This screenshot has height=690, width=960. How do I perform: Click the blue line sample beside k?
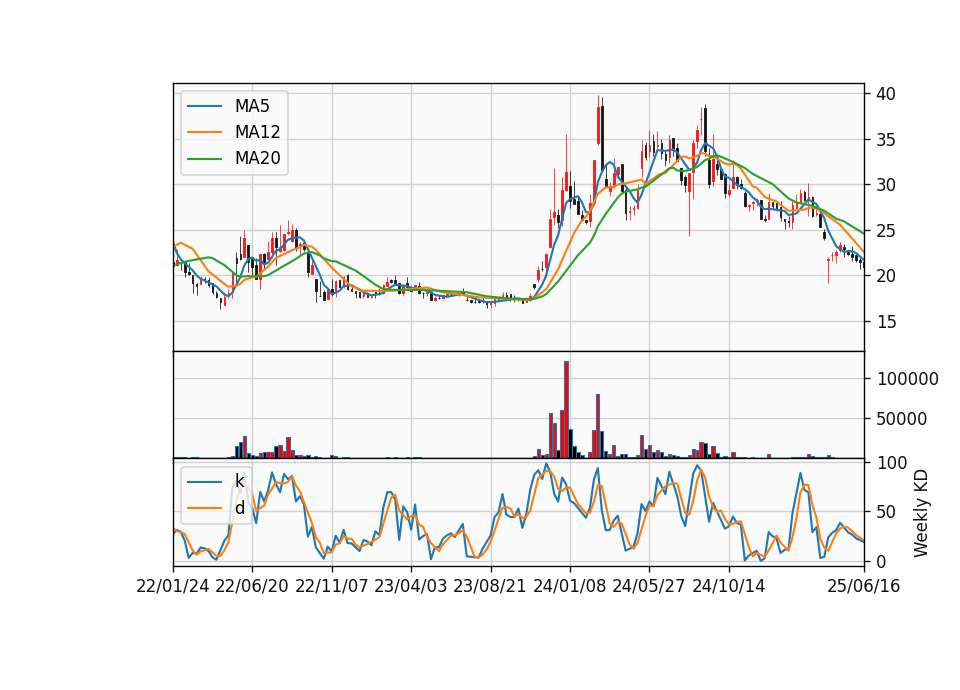click(x=204, y=482)
